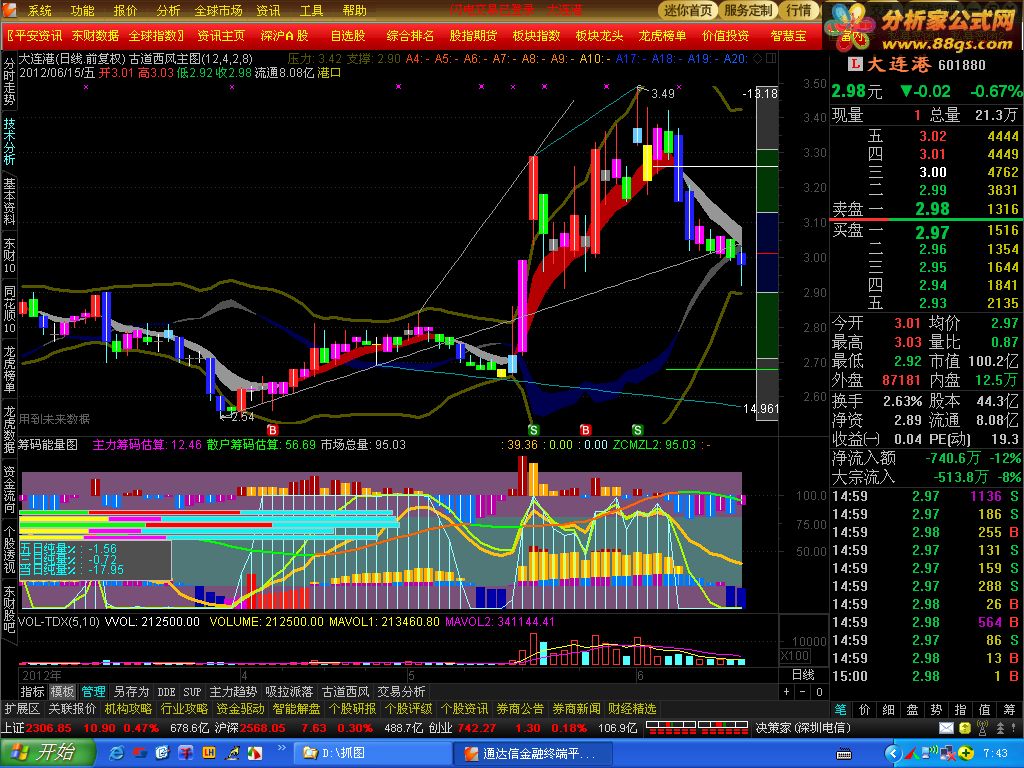Click the 上证 index value 2306.85
This screenshot has width=1024, height=768.
pyautogui.click(x=49, y=728)
